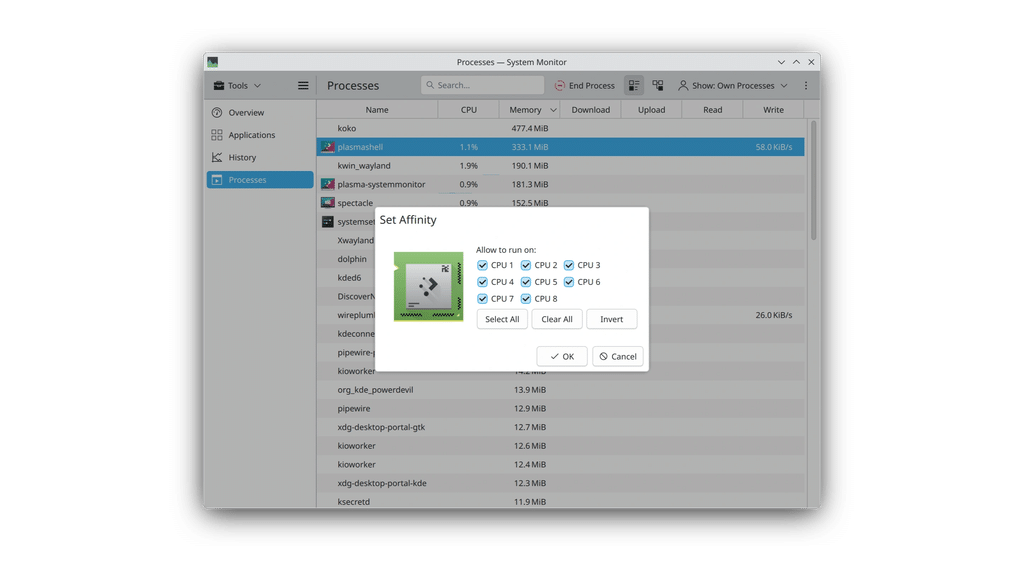Sort by Name column header
The width and height of the screenshot is (1024, 576).
[377, 110]
